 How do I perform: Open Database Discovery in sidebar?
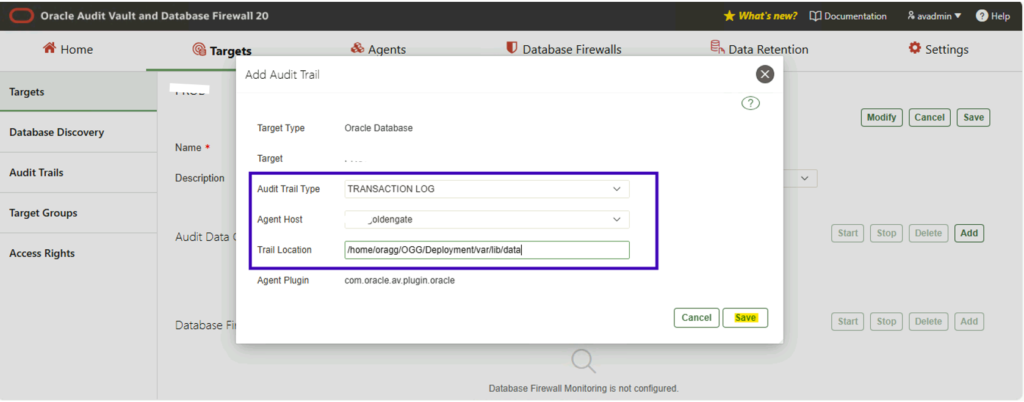[x=78, y=132]
